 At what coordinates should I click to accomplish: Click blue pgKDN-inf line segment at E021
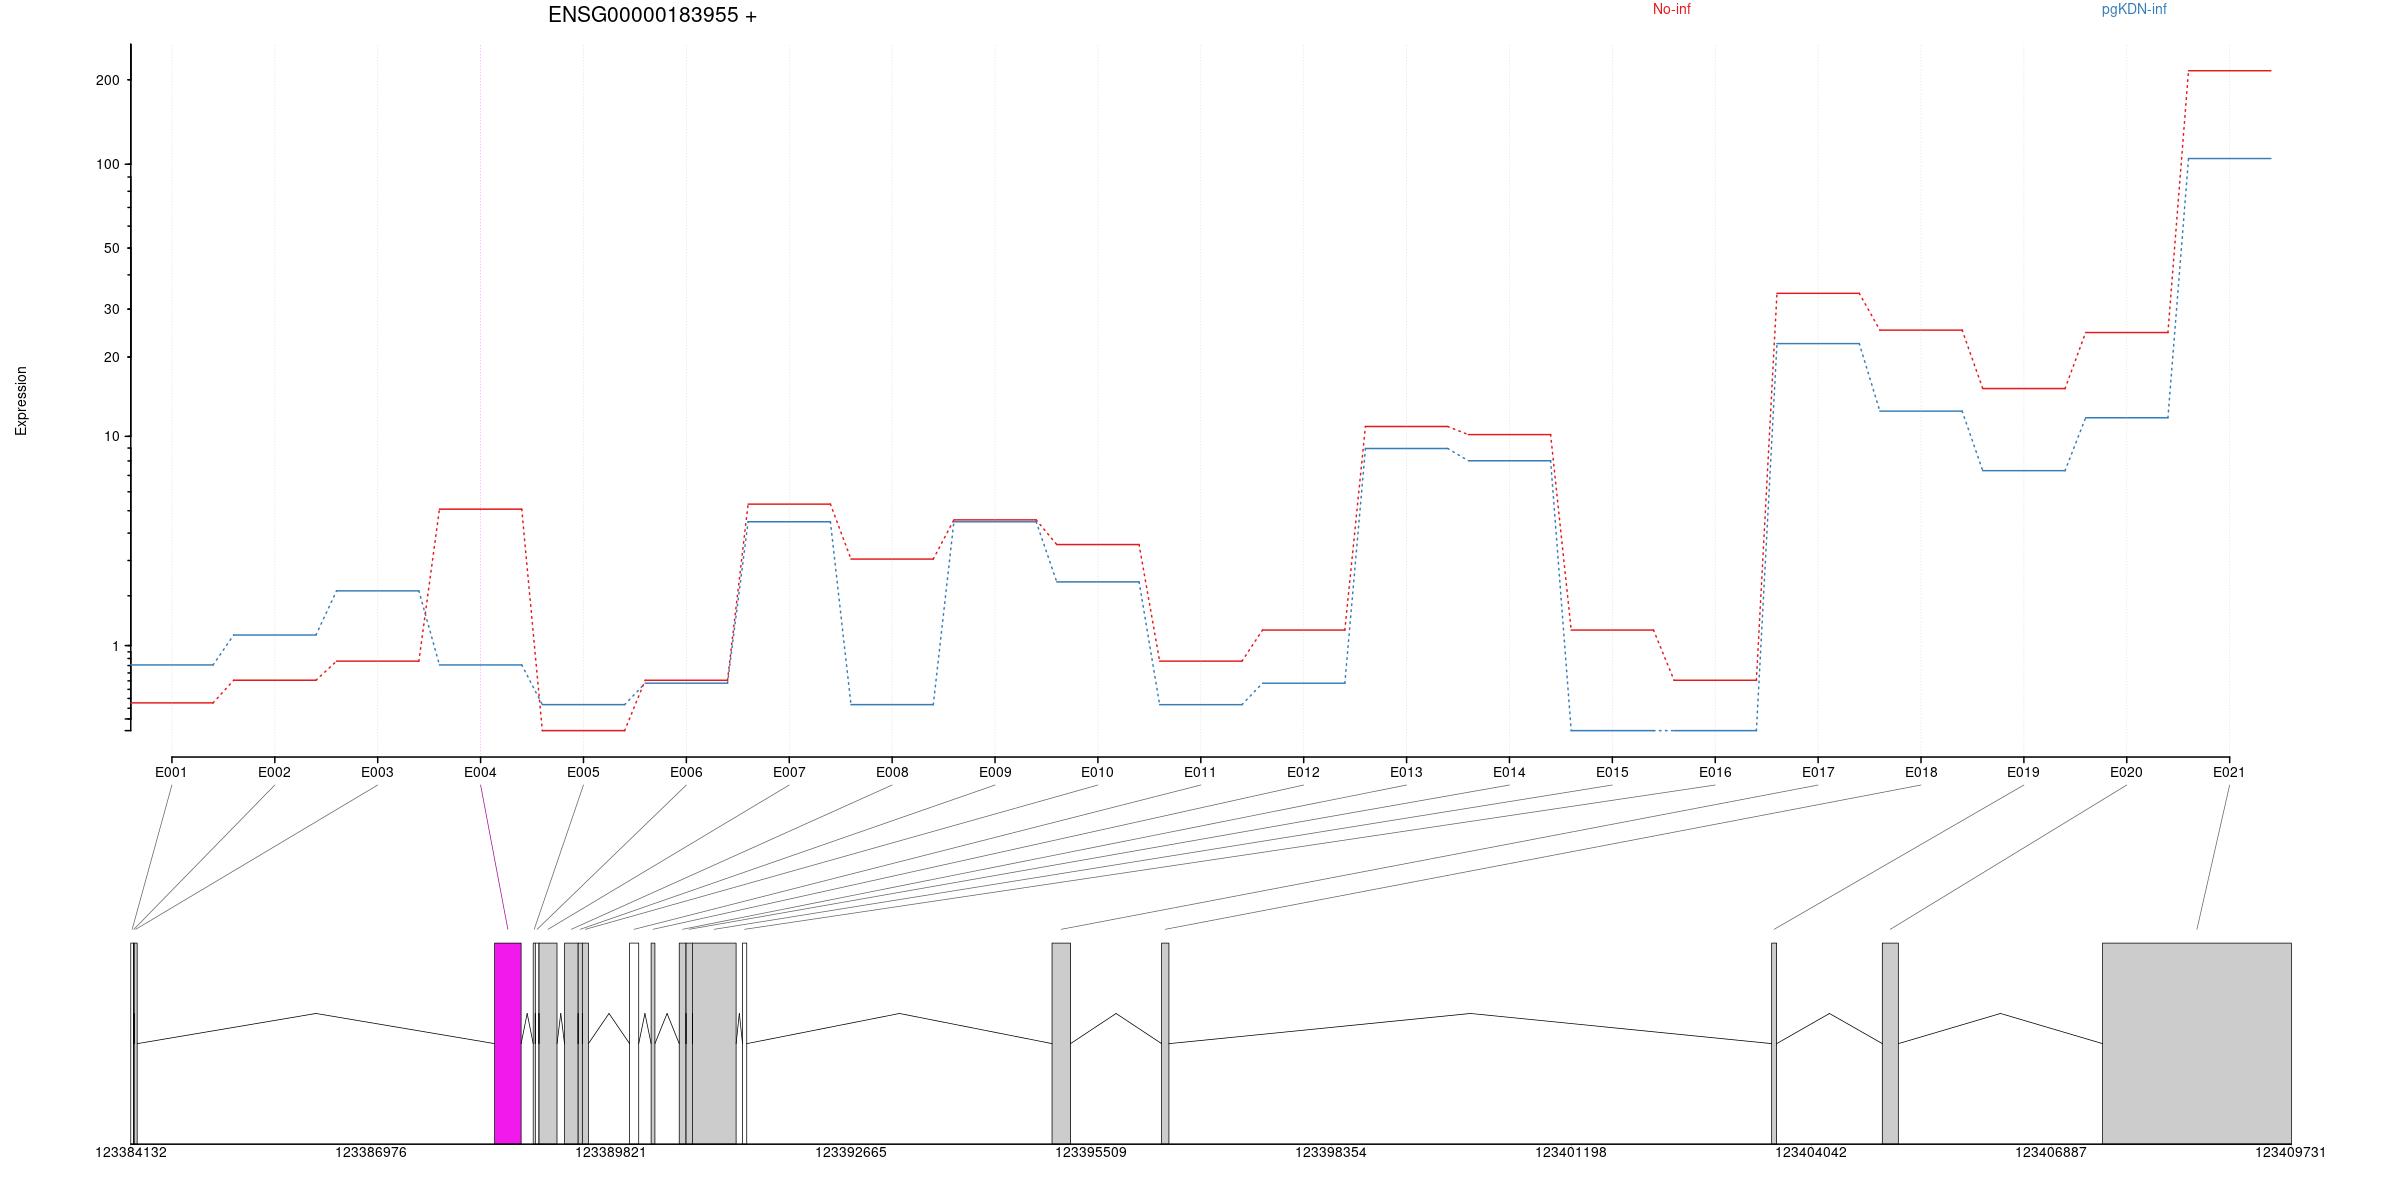2229,158
